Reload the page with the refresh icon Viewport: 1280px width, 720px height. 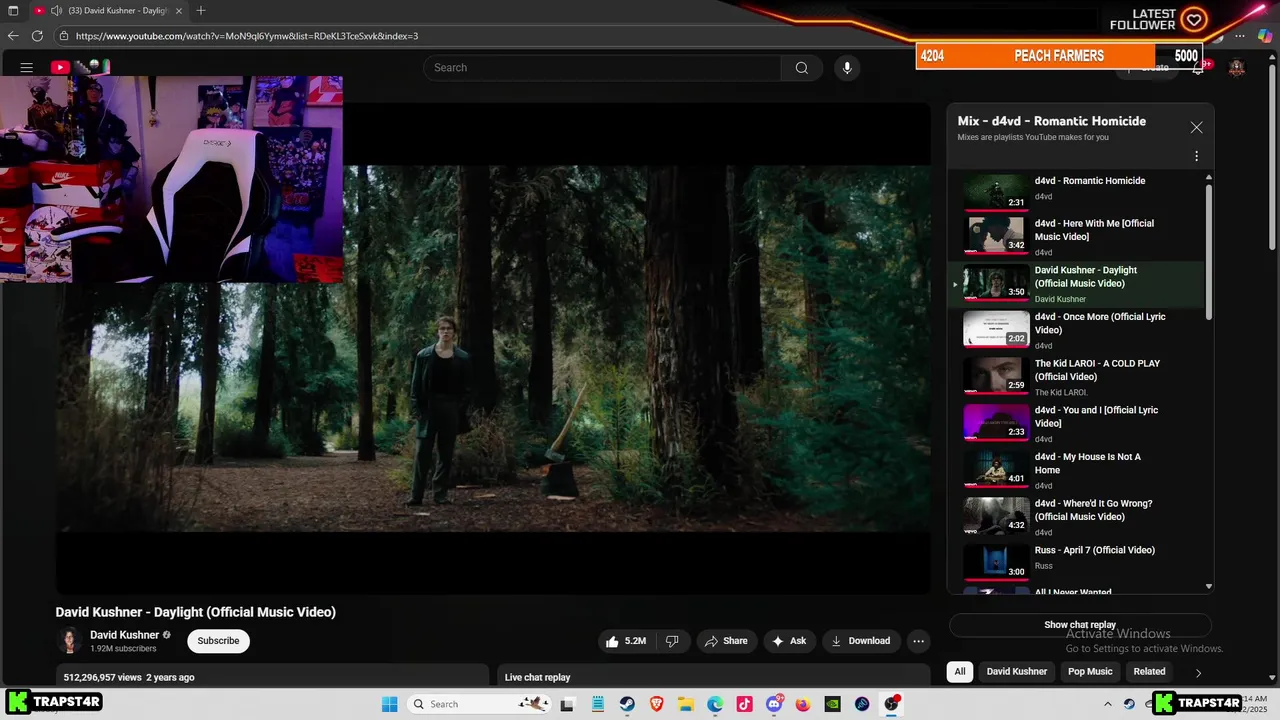click(x=37, y=36)
